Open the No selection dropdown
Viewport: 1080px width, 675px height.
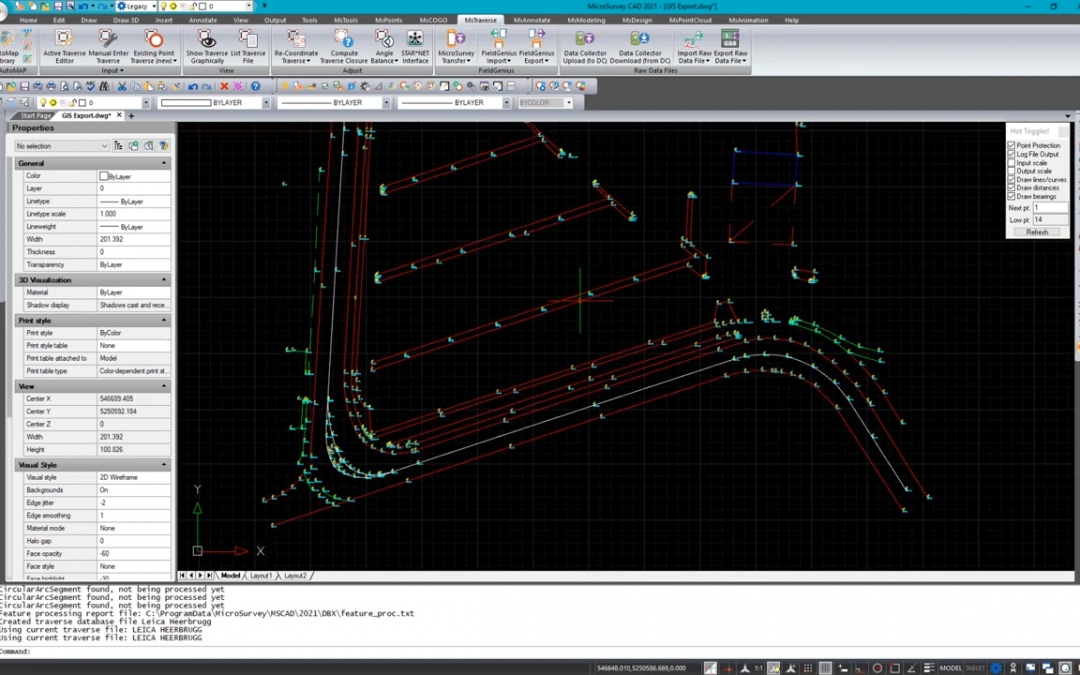[x=61, y=146]
